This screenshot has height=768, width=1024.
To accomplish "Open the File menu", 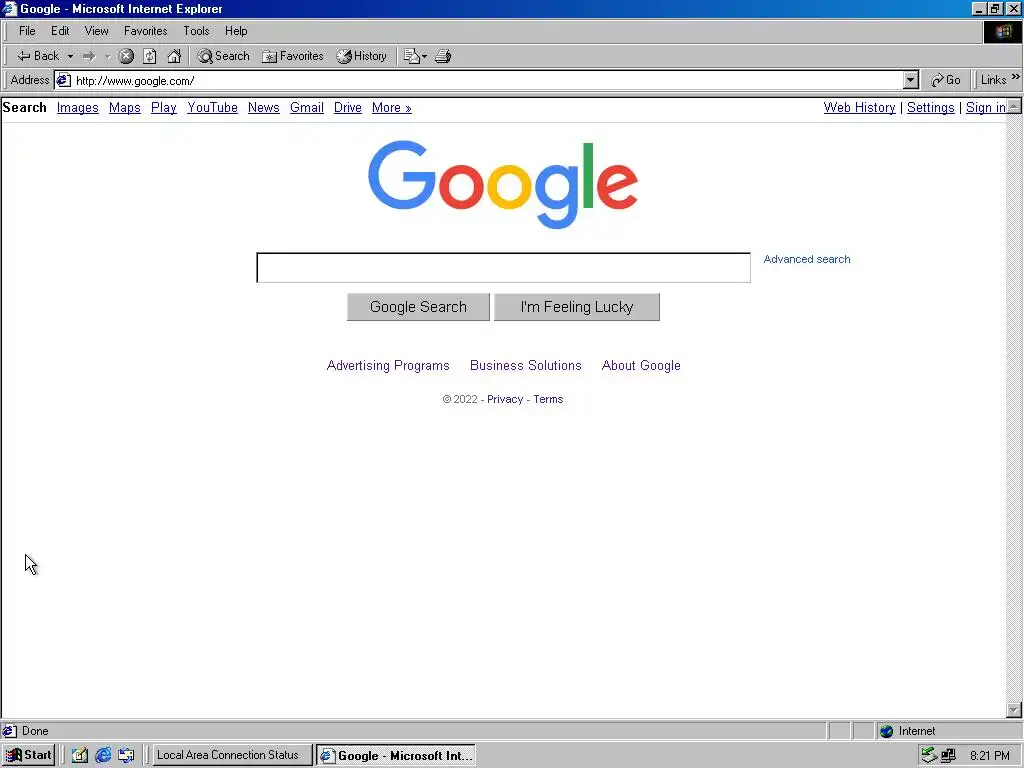I will (27, 31).
